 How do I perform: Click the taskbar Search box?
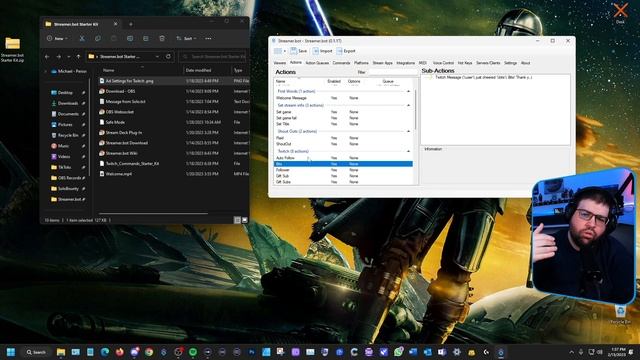tap(36, 352)
